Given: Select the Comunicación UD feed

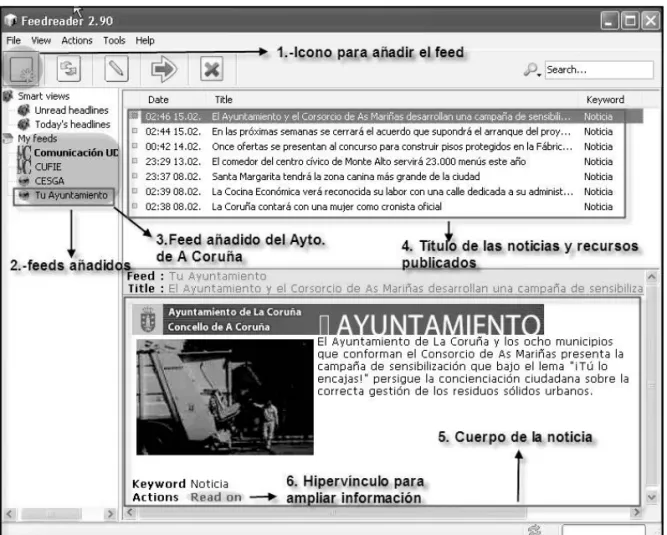Looking at the screenshot, I should [x=76, y=152].
